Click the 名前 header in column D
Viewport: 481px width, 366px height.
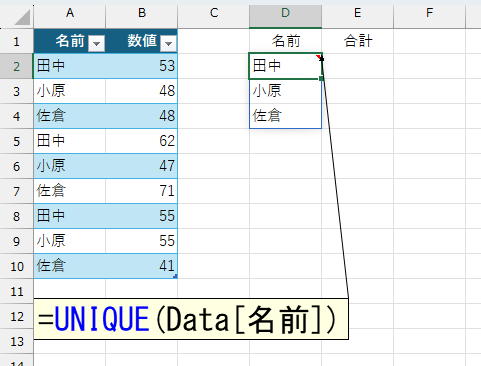pyautogui.click(x=285, y=41)
